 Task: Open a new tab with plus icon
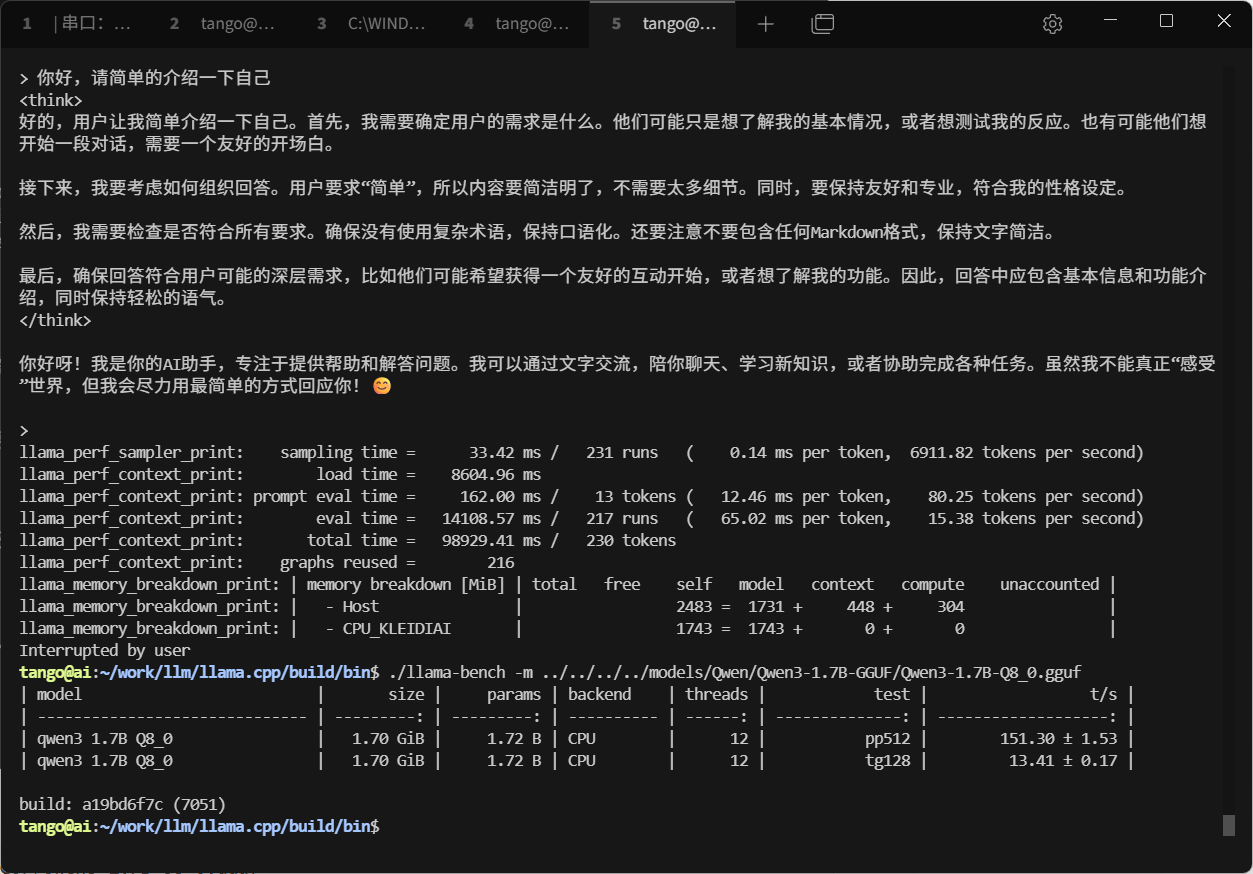click(766, 24)
